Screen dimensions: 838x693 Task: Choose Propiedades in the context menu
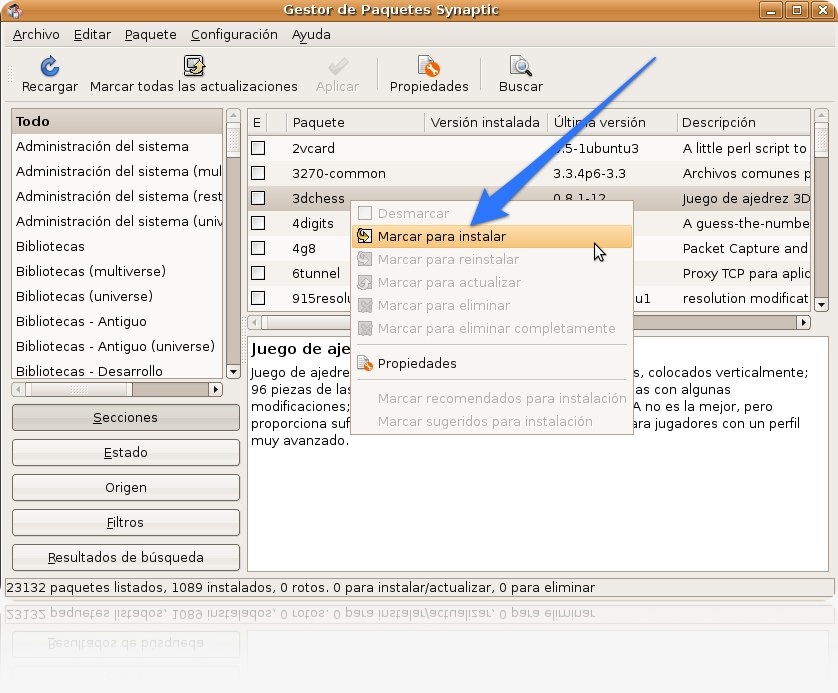(417, 363)
